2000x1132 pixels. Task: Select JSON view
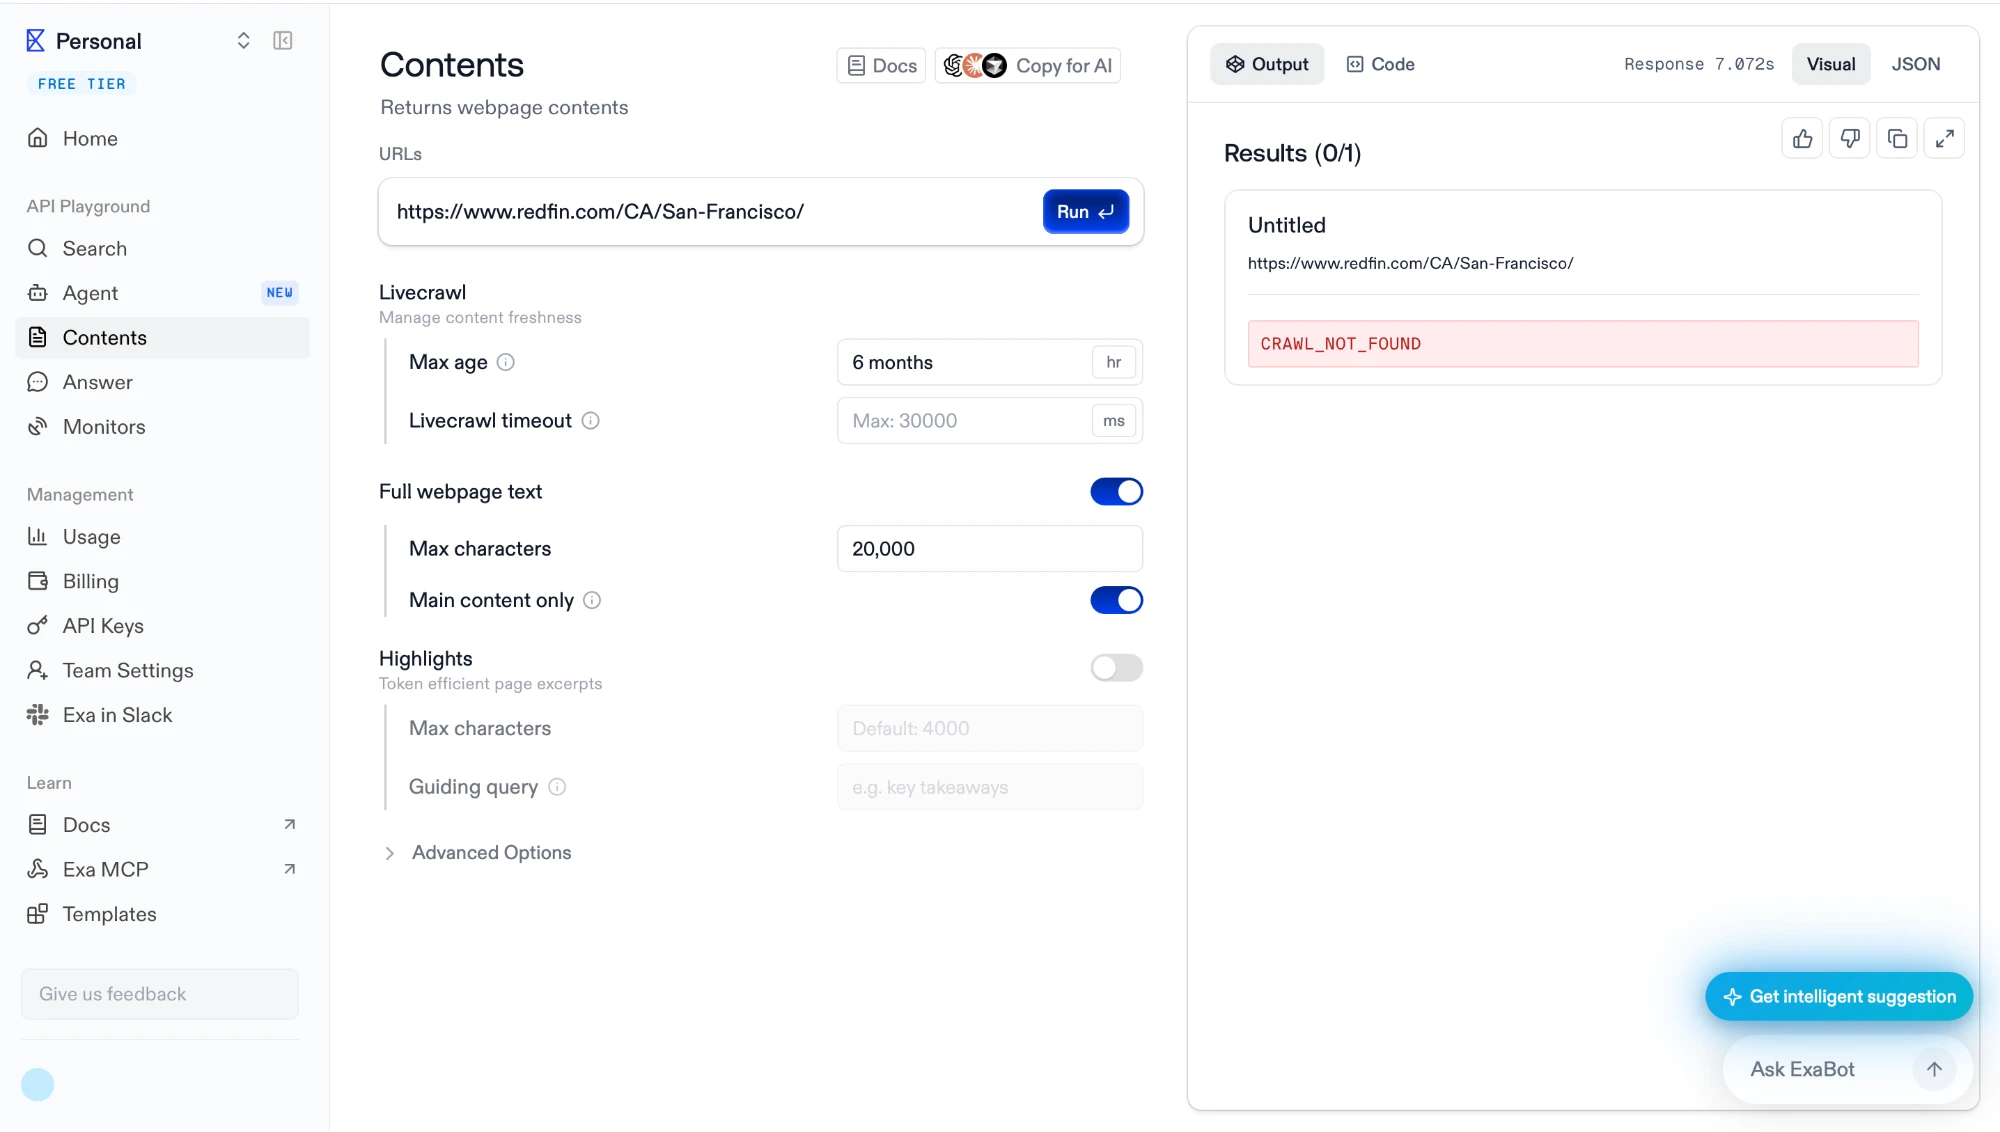[1916, 64]
